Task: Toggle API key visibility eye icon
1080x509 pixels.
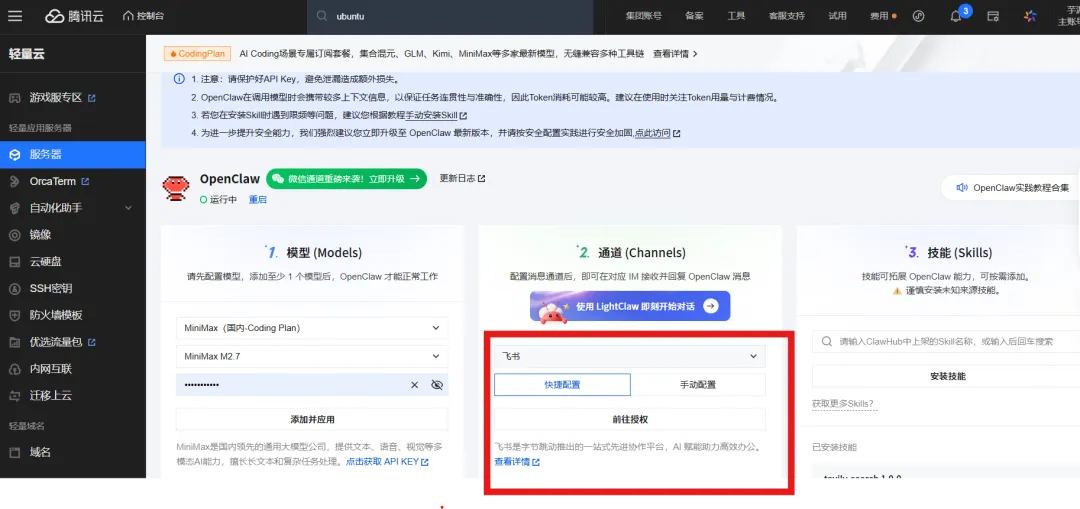Action: 437,384
